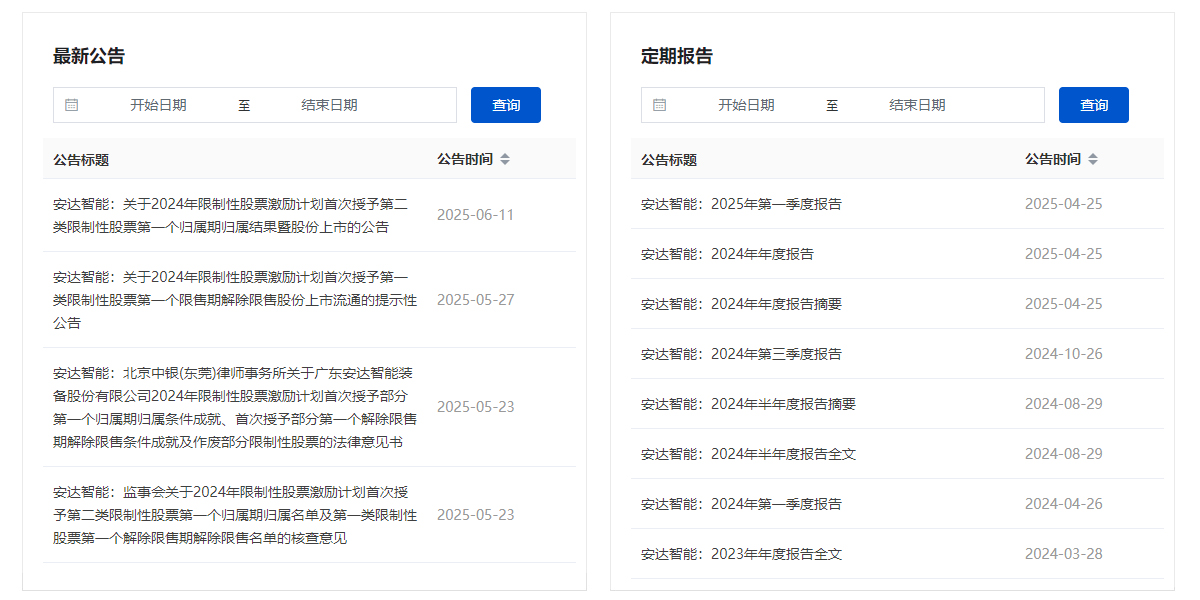Open 安达智能：2023年年度报告全文
The width and height of the screenshot is (1200, 600).
(741, 554)
